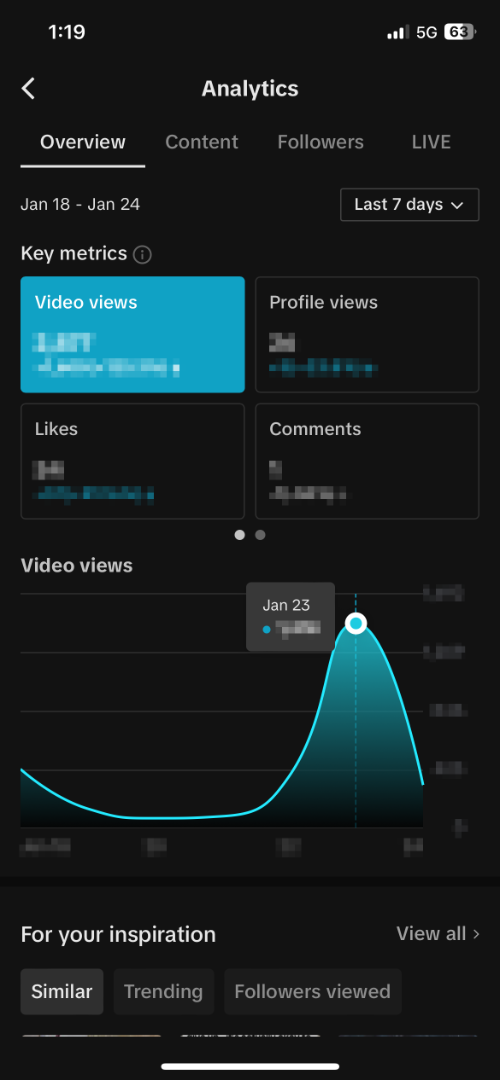Expand View all inspiration chevron

click(475, 934)
